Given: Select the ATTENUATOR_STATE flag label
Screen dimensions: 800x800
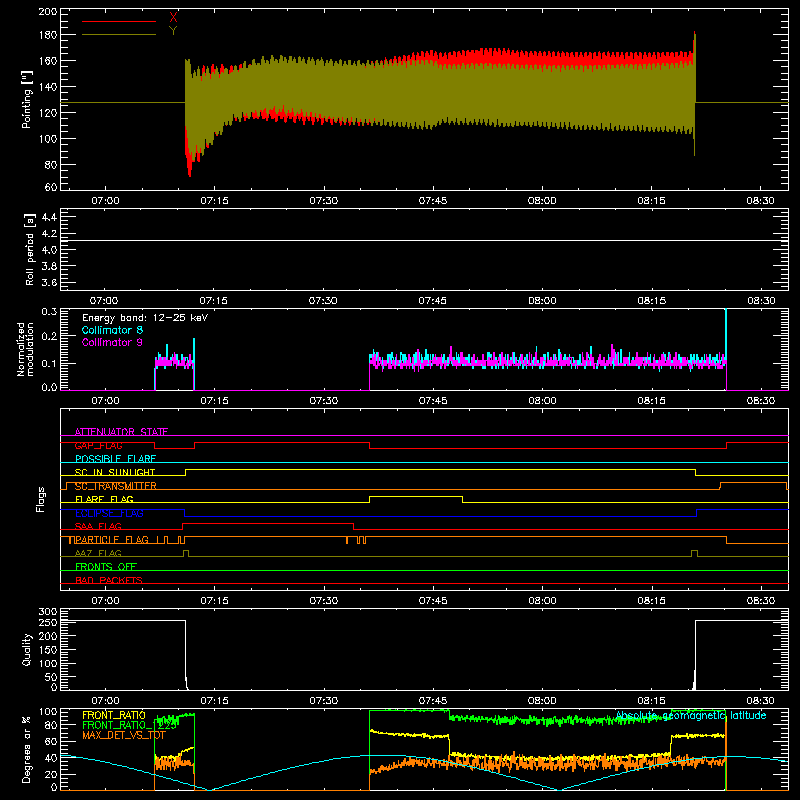Looking at the screenshot, I should [121, 432].
